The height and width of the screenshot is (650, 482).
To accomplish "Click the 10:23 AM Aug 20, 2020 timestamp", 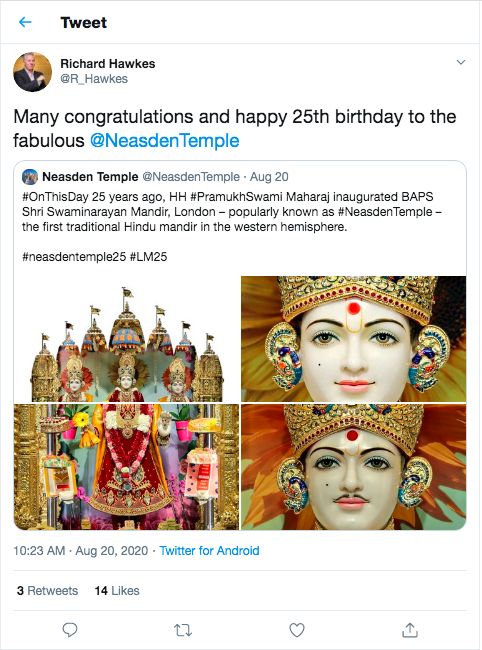I will (x=80, y=551).
